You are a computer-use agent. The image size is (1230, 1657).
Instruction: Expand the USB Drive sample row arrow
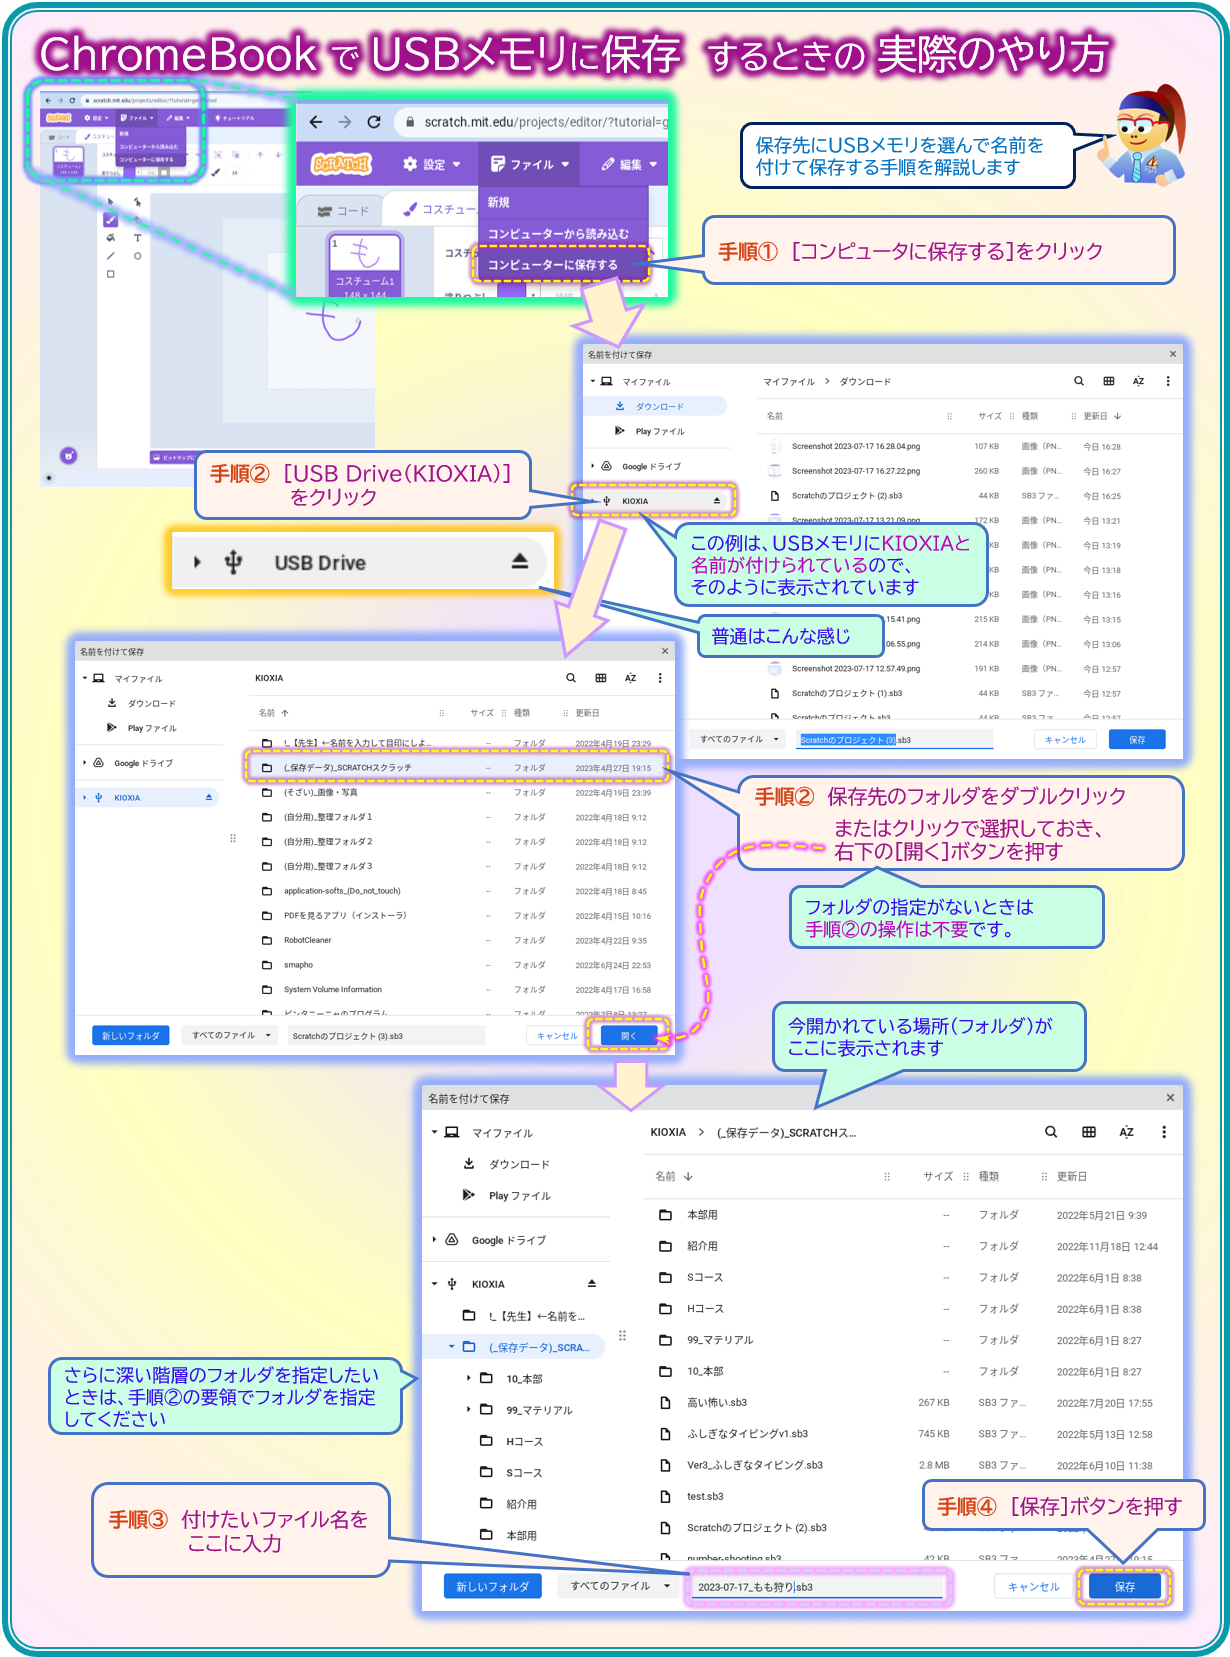coord(197,562)
